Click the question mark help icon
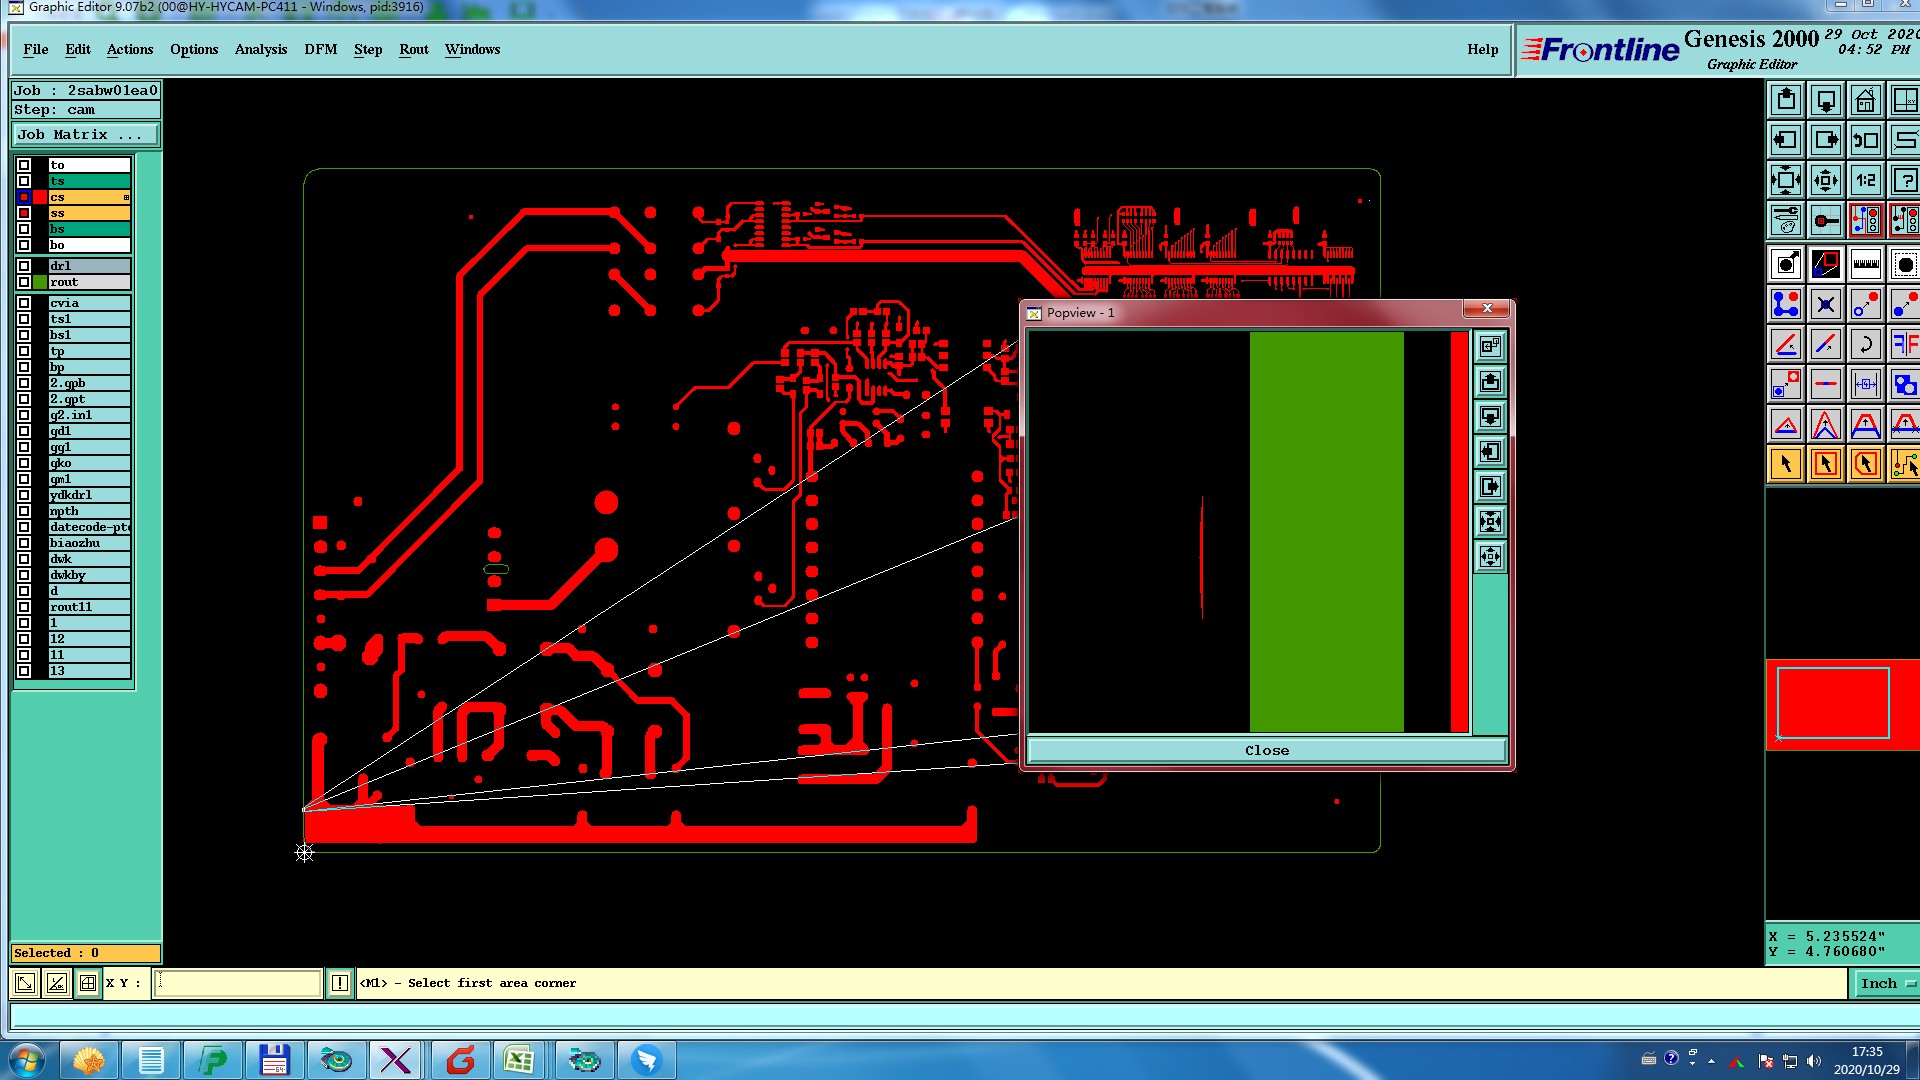This screenshot has height=1080, width=1920. [x=1904, y=180]
